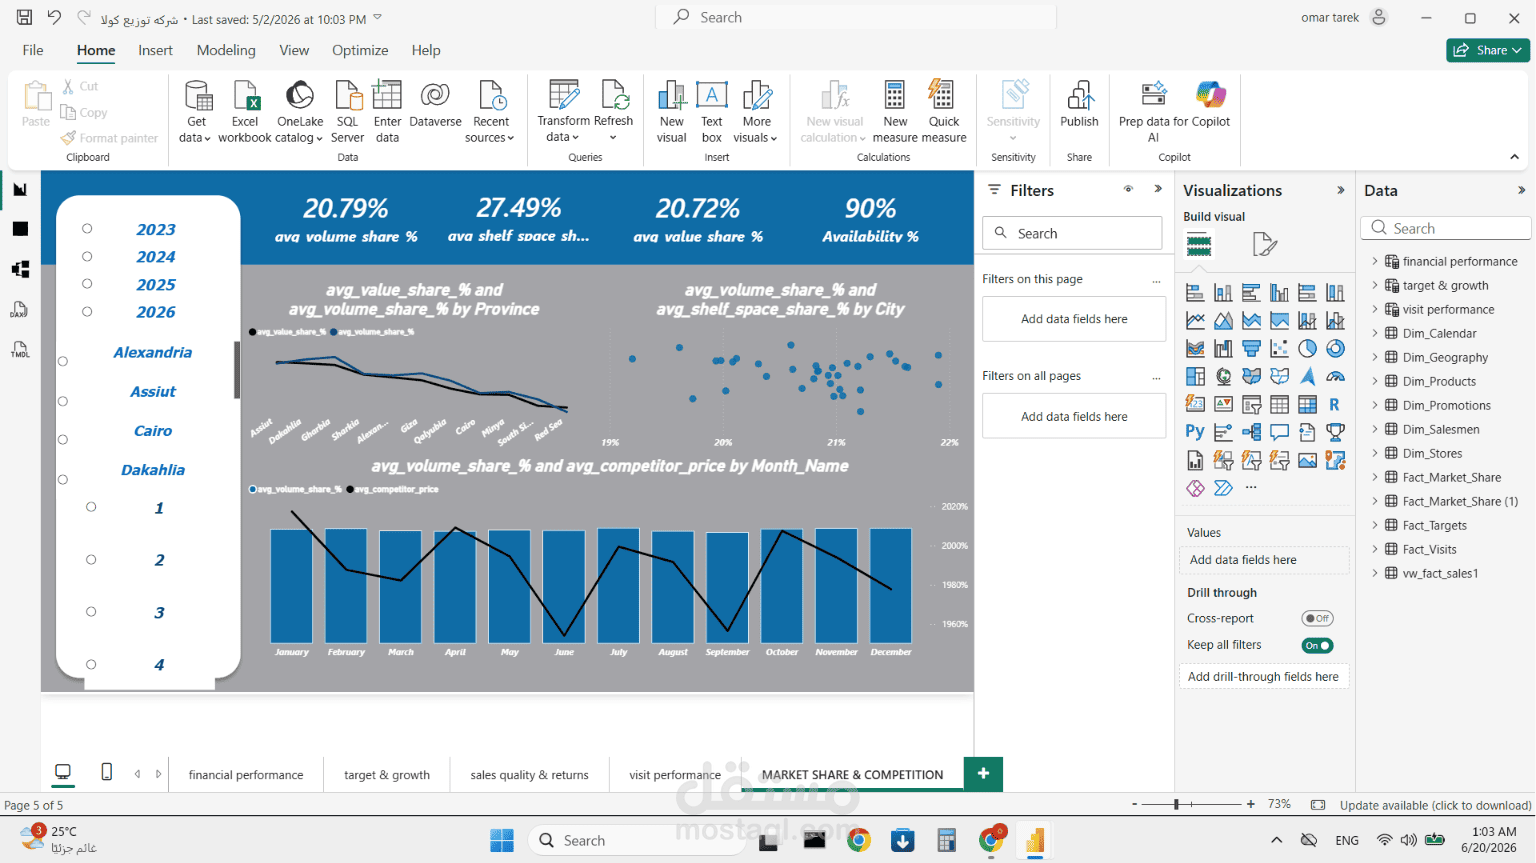Toggle Cross-report drill through switch

click(x=1317, y=619)
